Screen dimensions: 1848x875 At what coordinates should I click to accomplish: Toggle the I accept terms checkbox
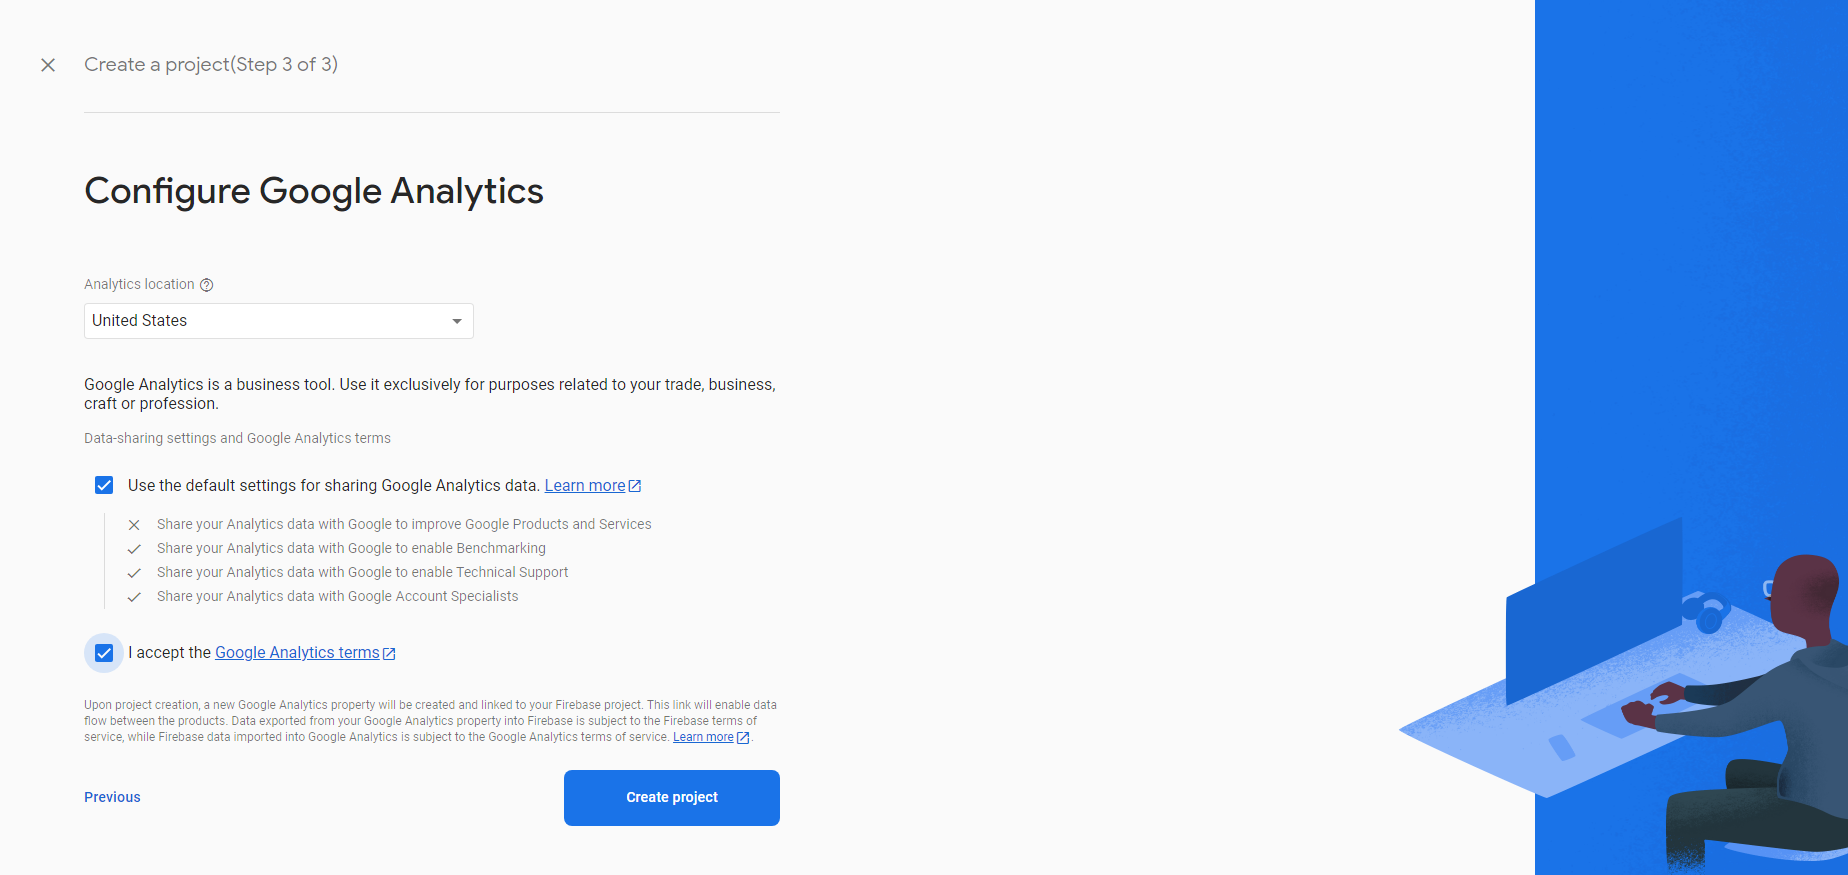click(x=104, y=653)
